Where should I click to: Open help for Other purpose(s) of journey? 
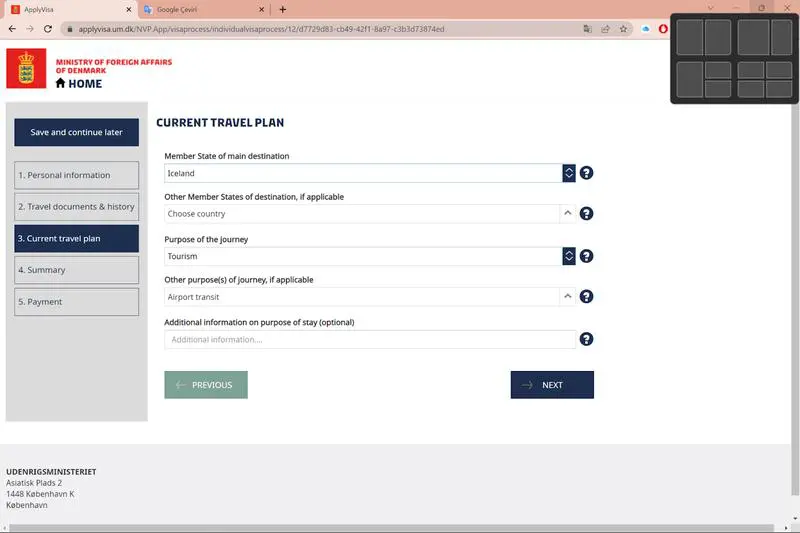pyautogui.click(x=586, y=296)
